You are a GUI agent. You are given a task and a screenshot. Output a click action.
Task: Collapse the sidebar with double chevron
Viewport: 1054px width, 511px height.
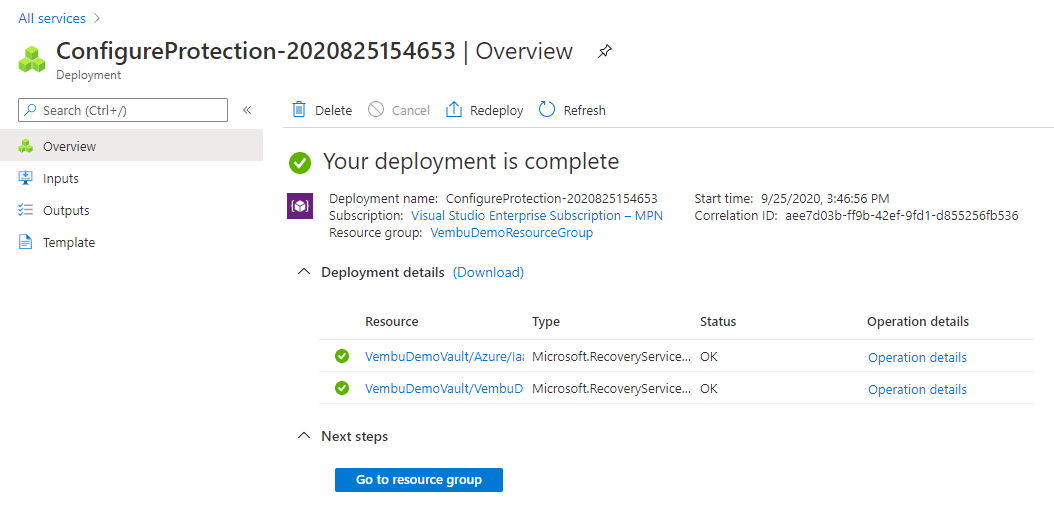[x=247, y=110]
